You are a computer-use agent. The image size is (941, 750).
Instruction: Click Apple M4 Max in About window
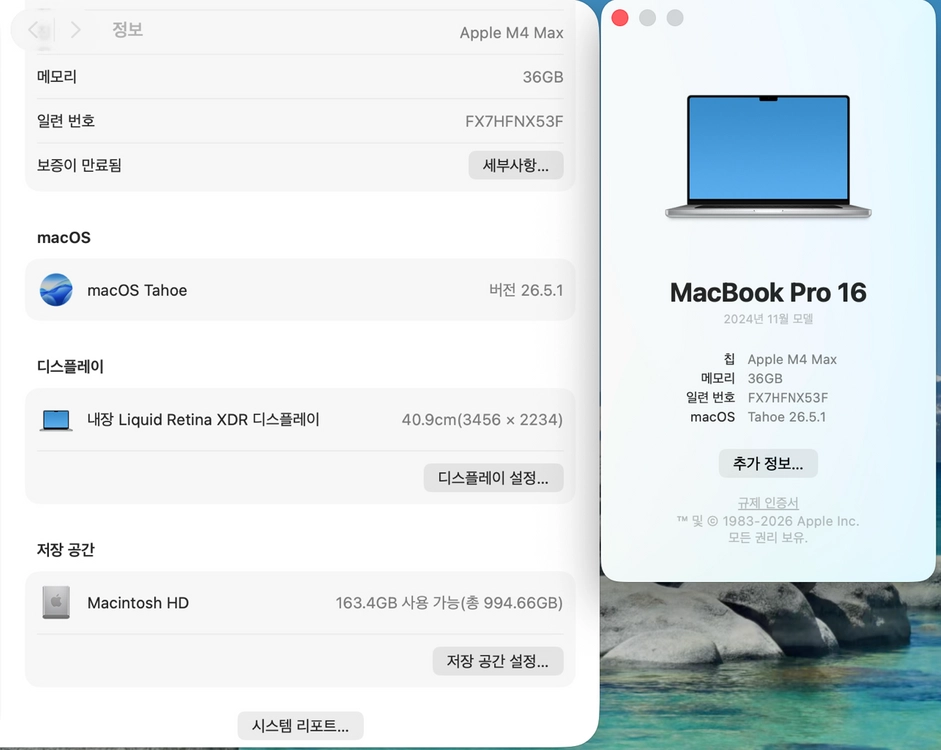[x=792, y=359]
